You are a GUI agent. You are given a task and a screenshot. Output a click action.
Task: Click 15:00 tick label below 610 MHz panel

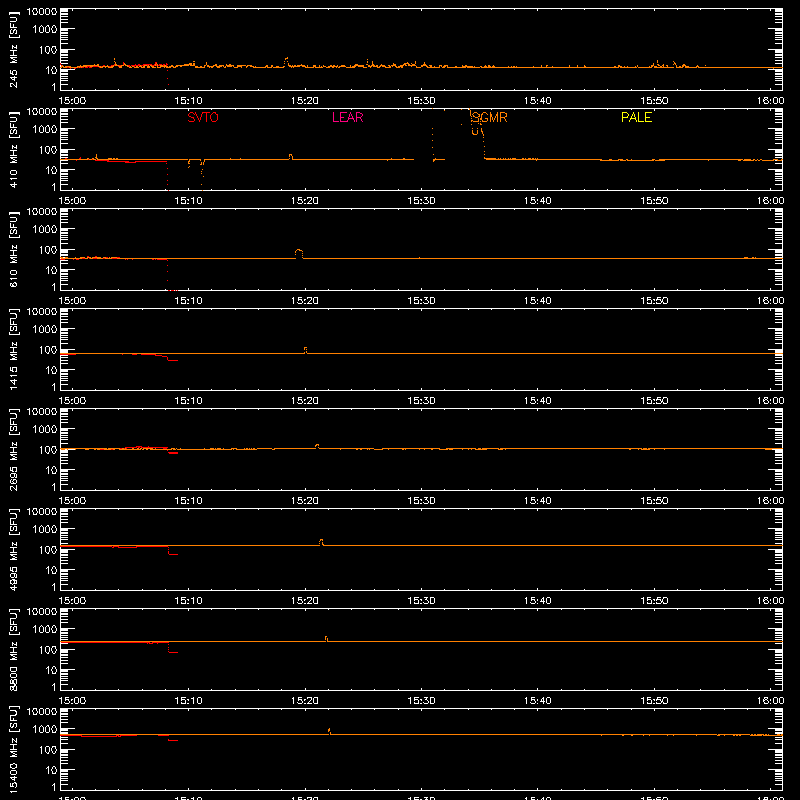click(x=72, y=301)
